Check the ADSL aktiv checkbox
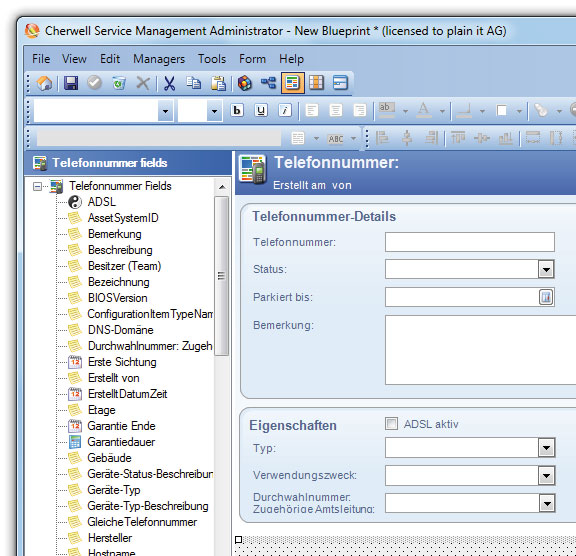576x556 pixels. point(391,423)
